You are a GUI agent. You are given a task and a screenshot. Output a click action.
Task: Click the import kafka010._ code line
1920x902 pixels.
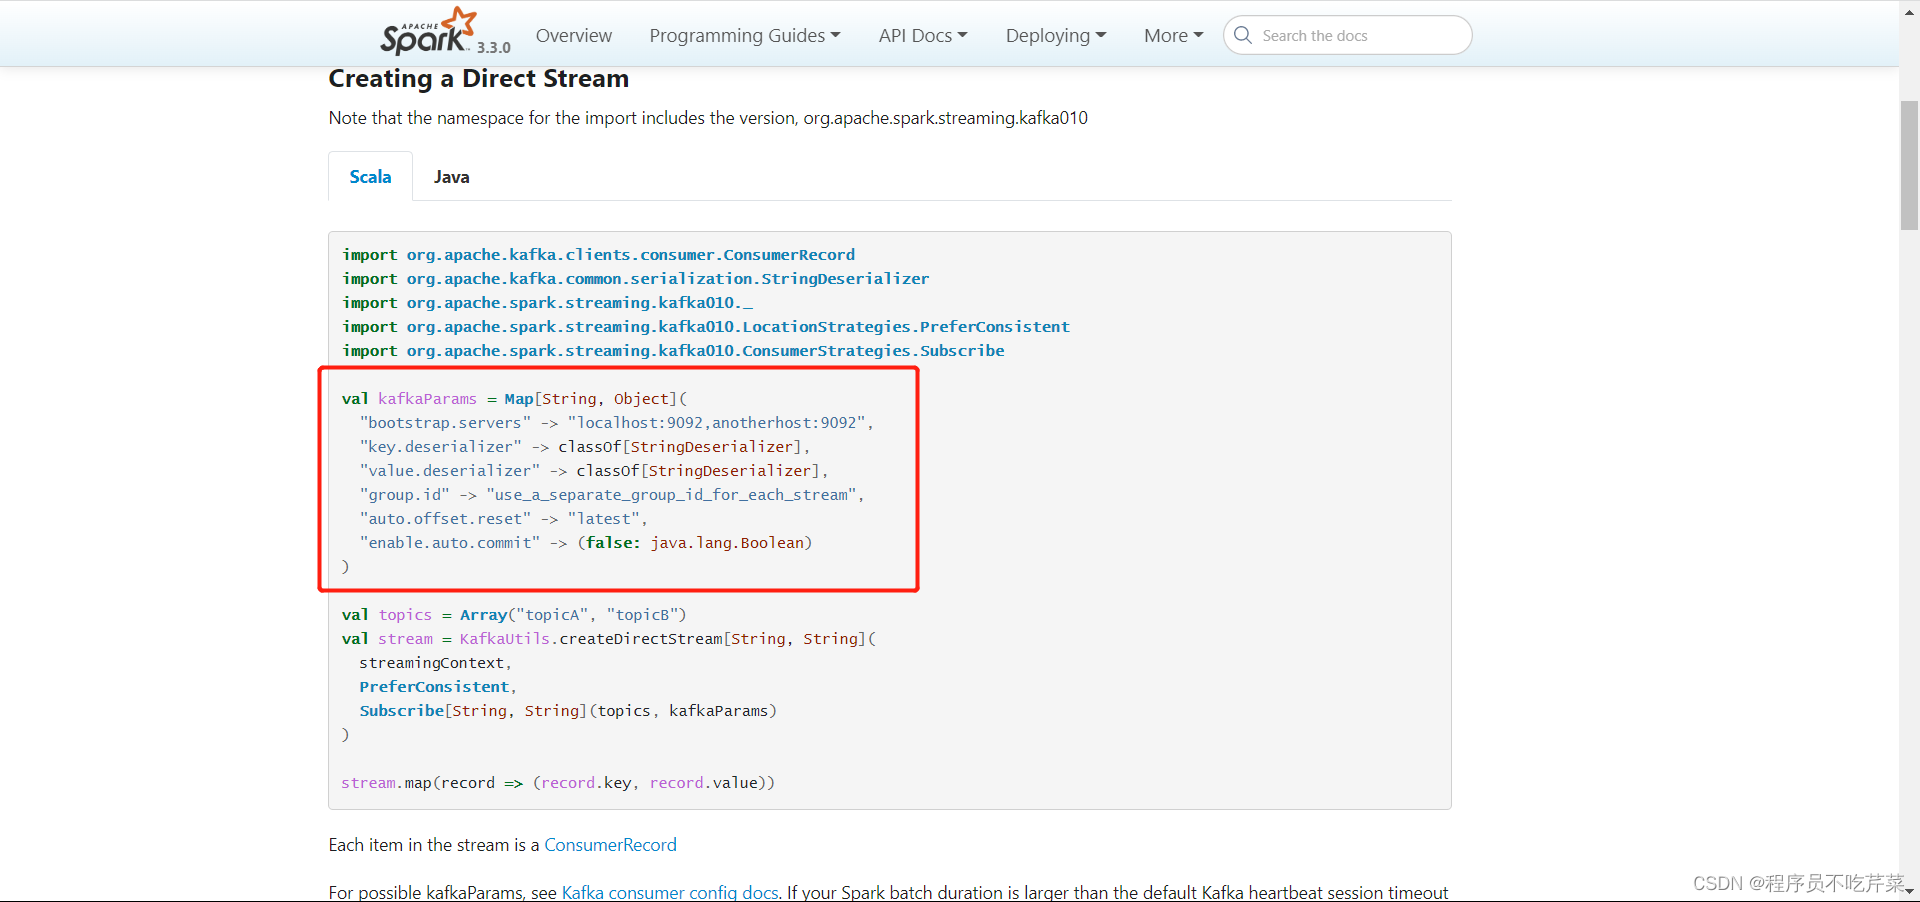(548, 303)
